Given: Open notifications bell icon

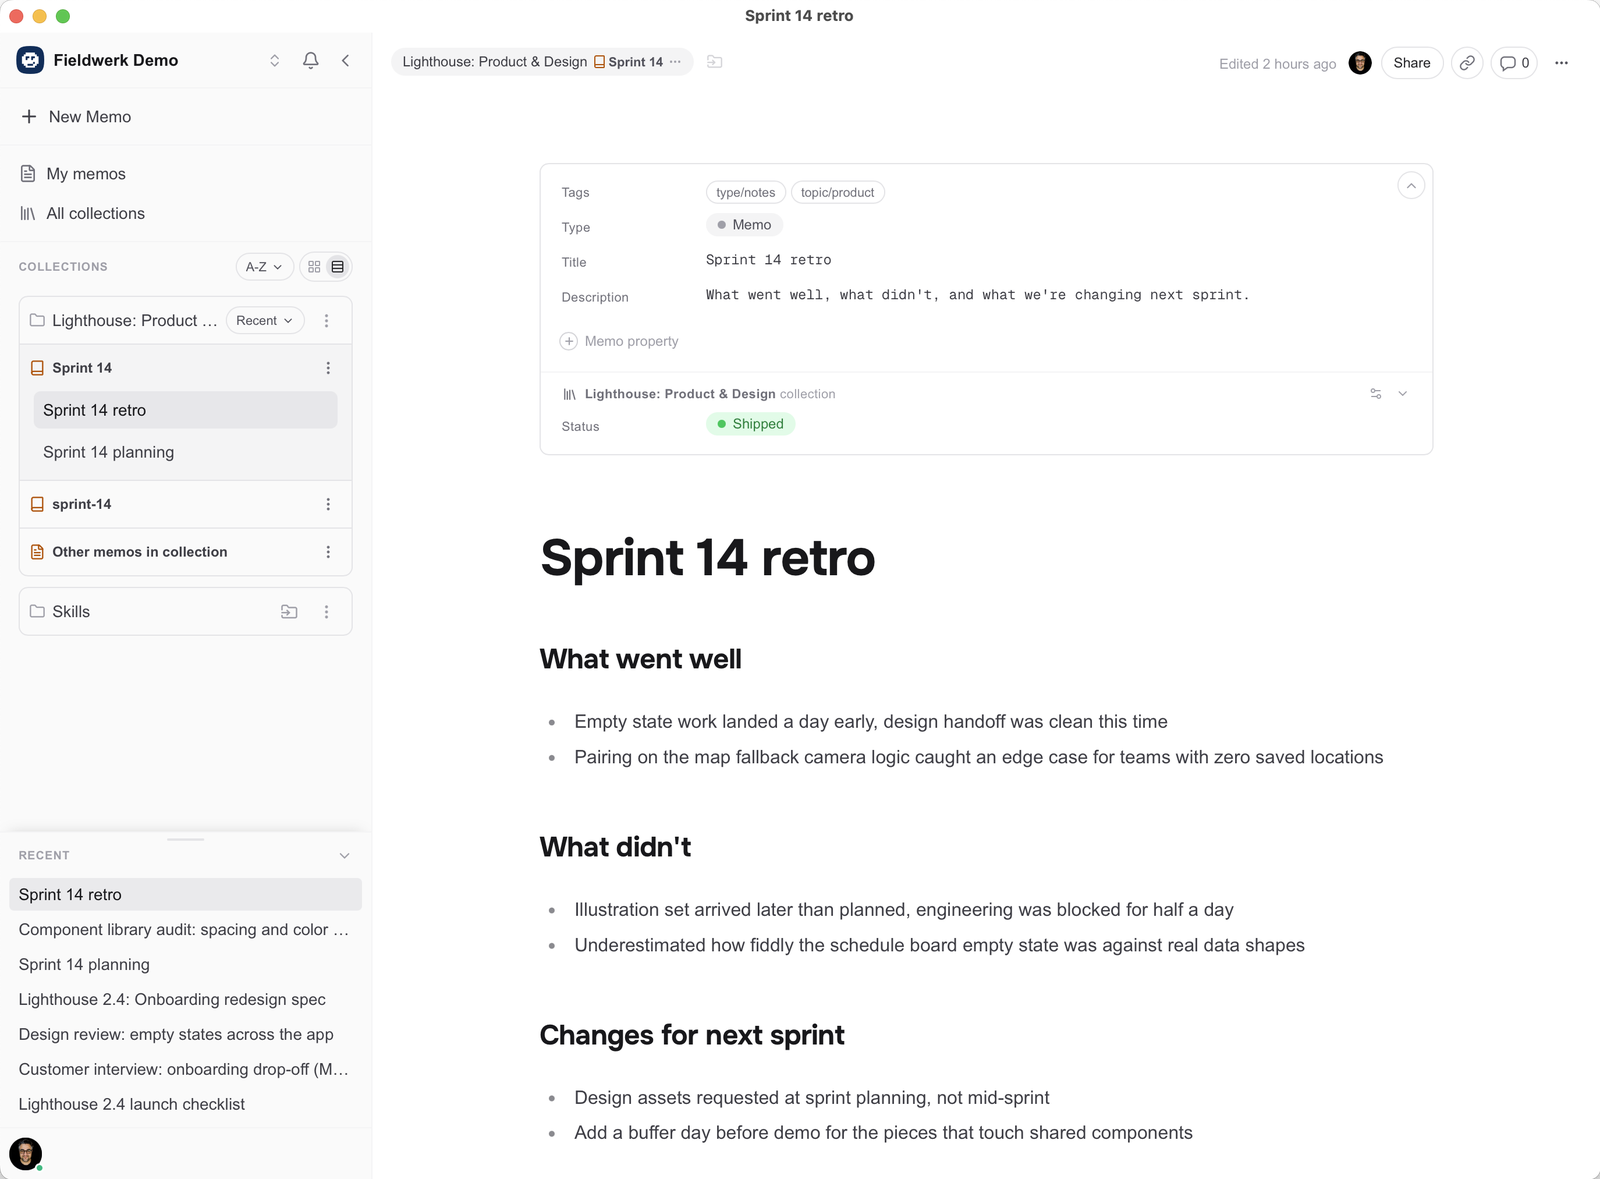Looking at the screenshot, I should tap(311, 61).
